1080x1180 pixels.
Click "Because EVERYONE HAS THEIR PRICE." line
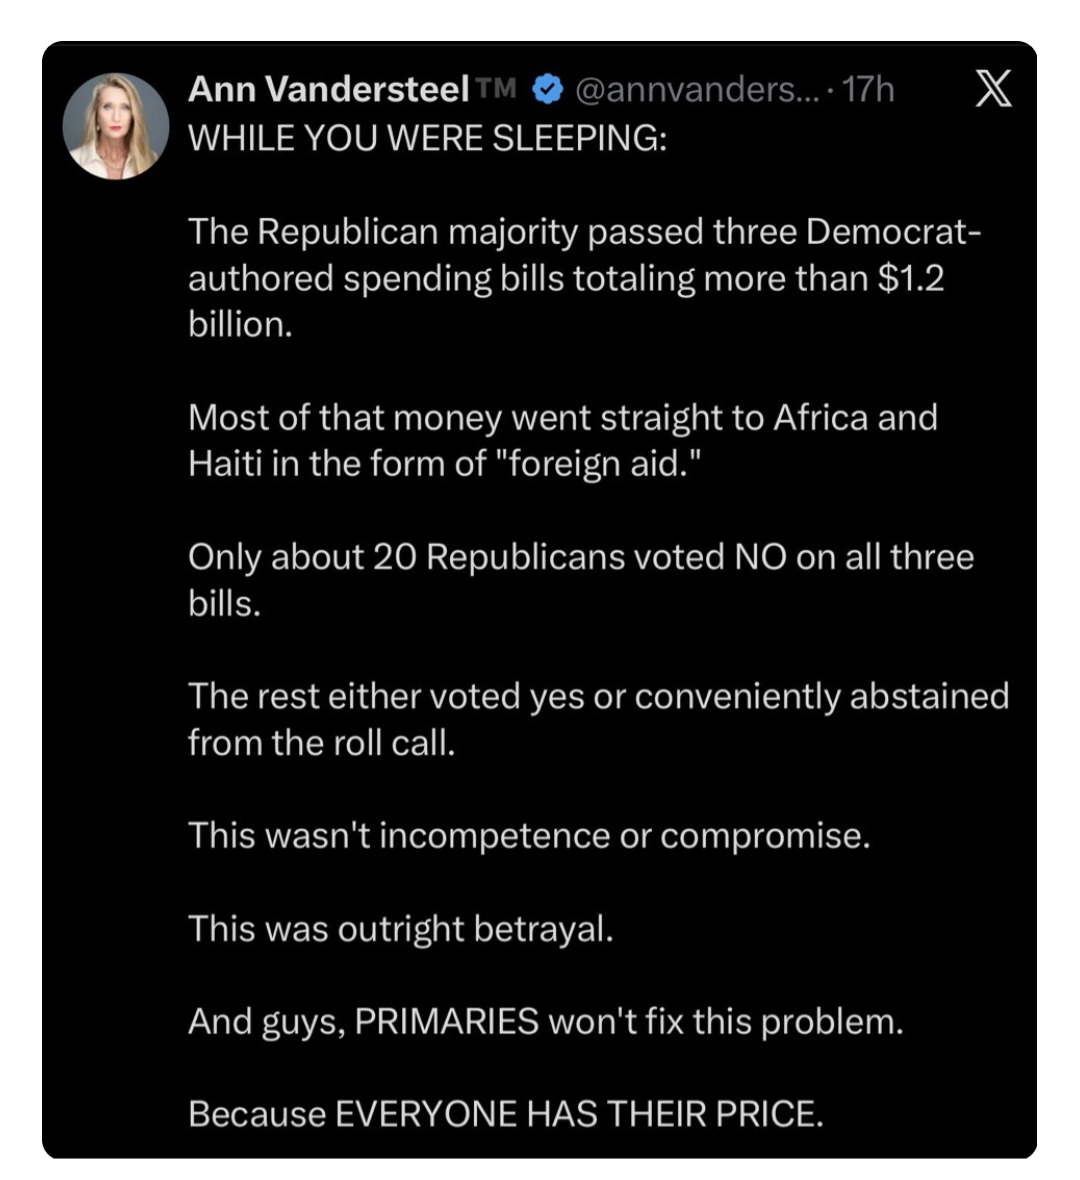tap(505, 1114)
